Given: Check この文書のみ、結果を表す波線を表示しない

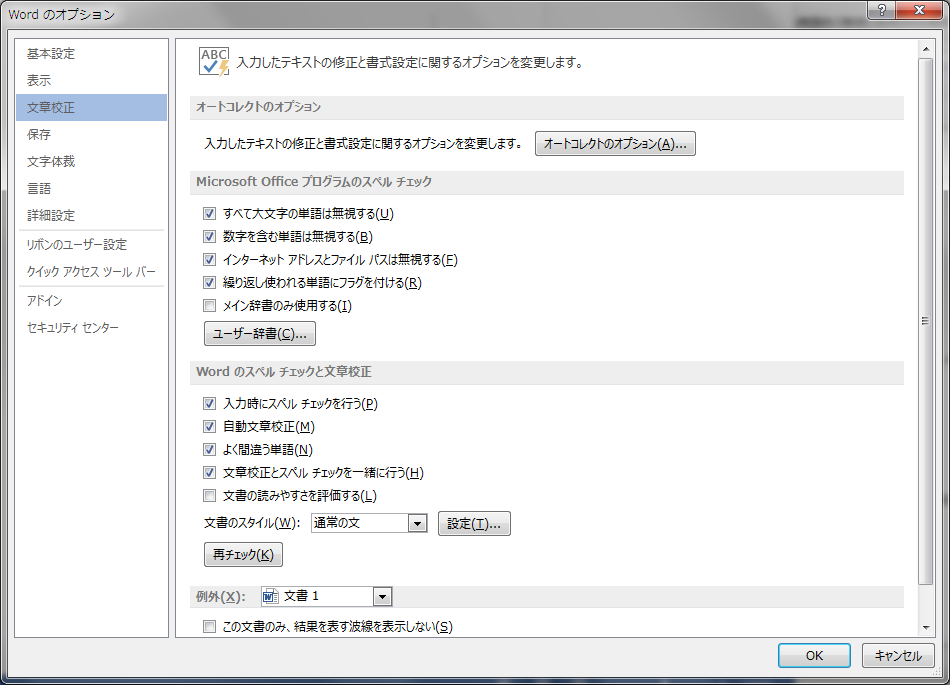Looking at the screenshot, I should click(x=210, y=627).
